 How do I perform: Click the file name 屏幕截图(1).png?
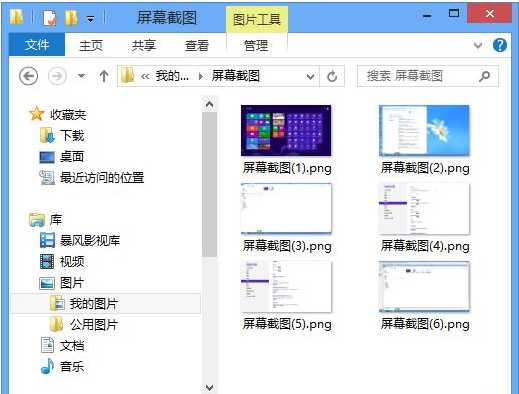click(x=287, y=168)
